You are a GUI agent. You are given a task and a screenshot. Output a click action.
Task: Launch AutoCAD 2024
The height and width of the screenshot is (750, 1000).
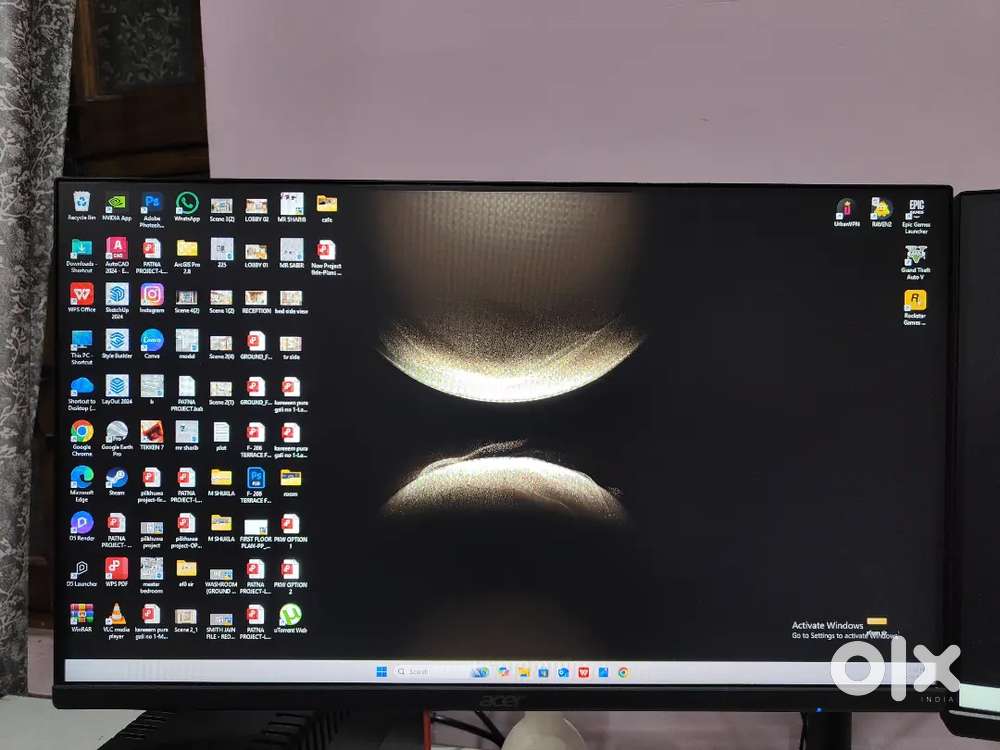[x=117, y=246]
